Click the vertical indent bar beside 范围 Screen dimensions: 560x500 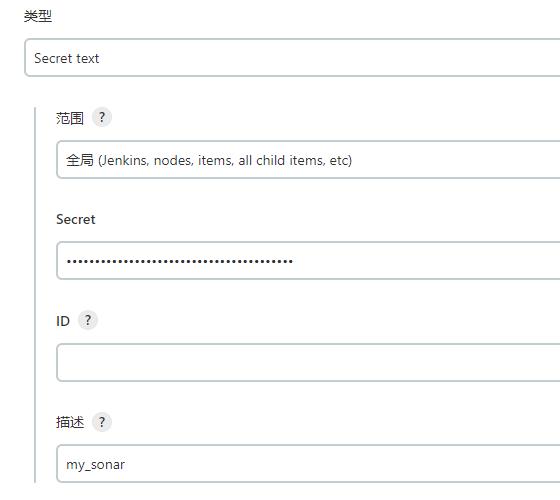coord(35,295)
